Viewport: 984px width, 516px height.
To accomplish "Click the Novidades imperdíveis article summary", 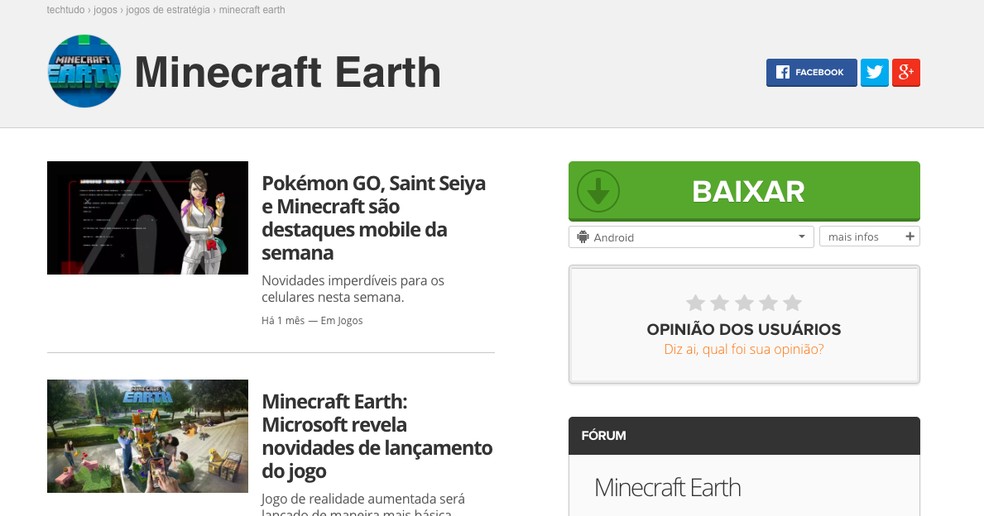I will (x=353, y=289).
